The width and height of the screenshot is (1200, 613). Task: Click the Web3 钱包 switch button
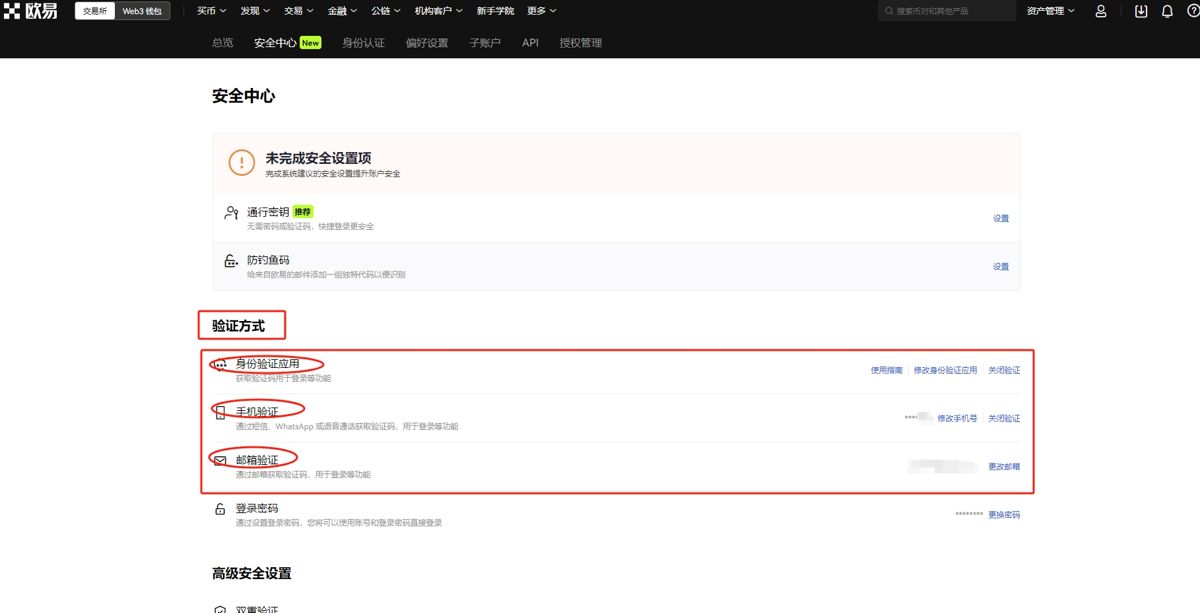pos(144,11)
